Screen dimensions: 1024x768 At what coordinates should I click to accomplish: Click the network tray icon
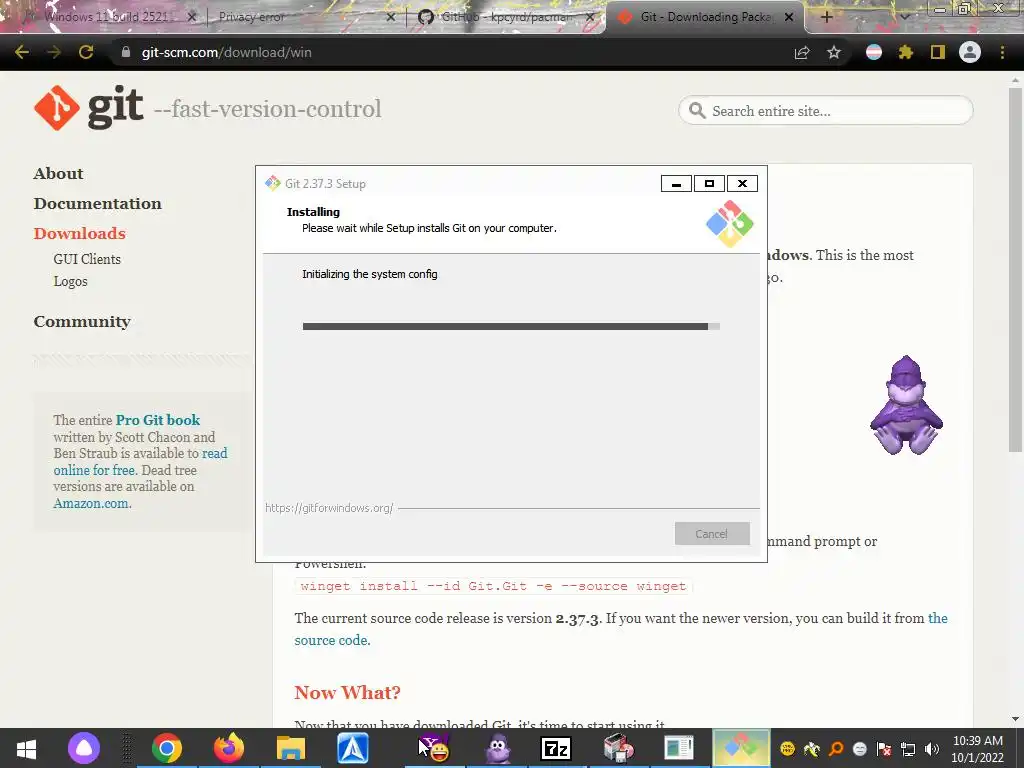click(908, 749)
